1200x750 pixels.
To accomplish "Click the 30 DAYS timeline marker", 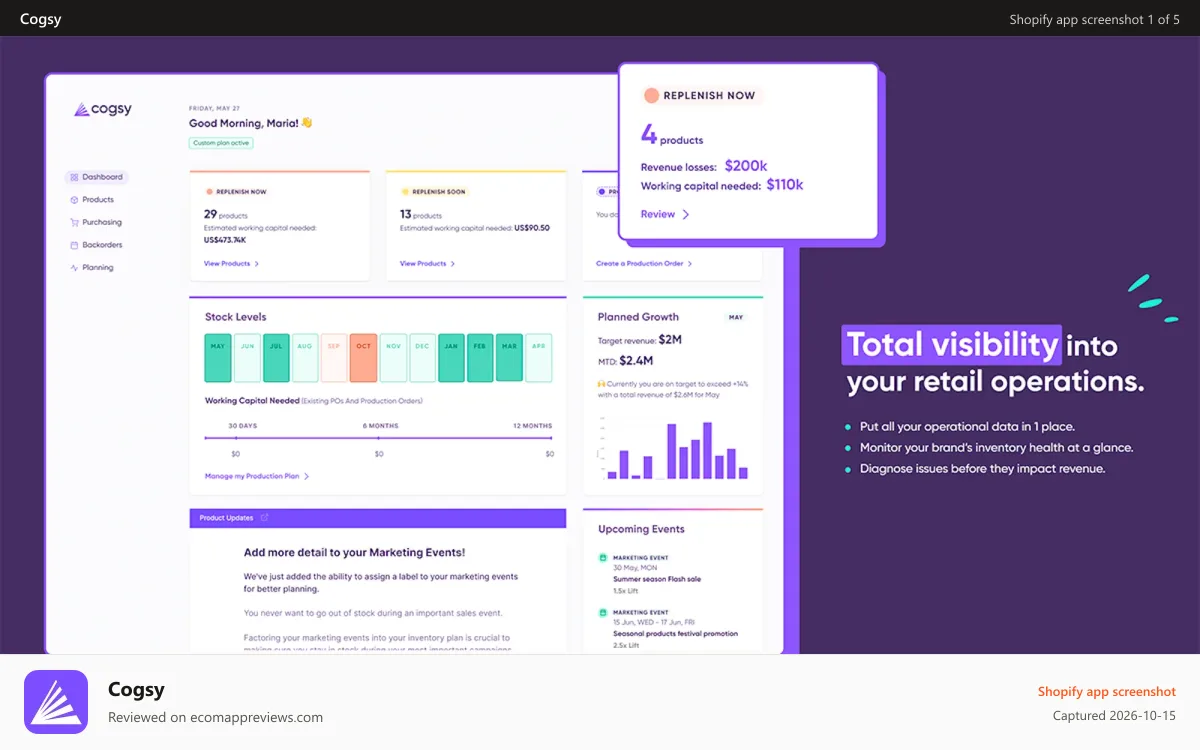I will coord(236,438).
